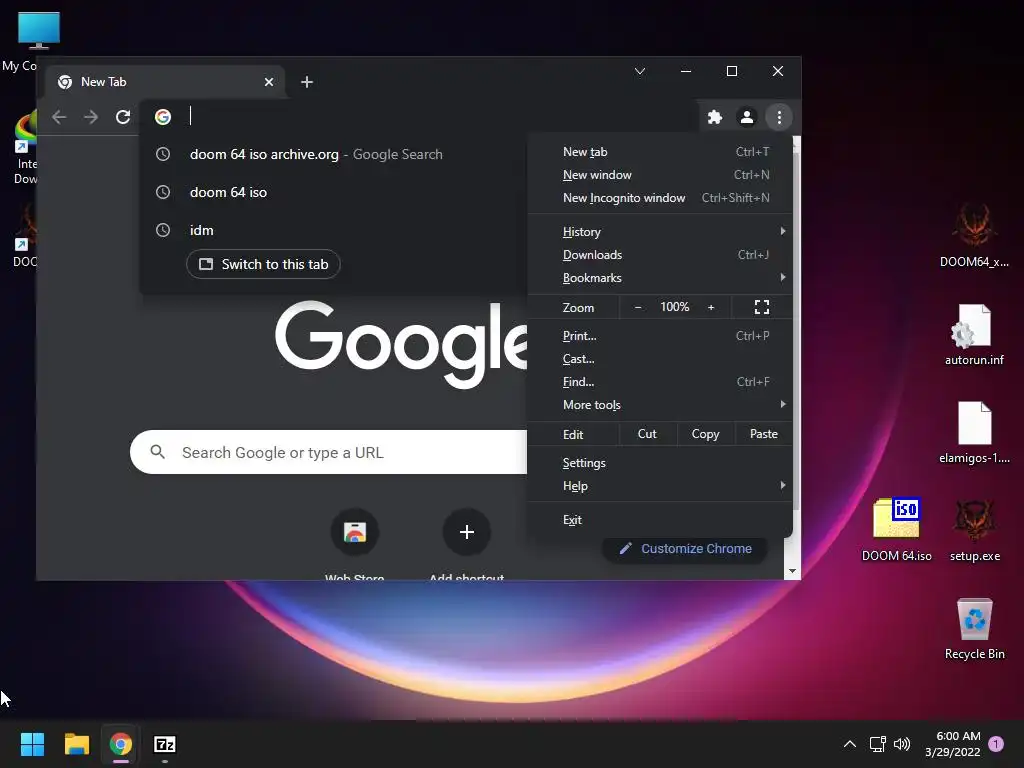Image resolution: width=1024 pixels, height=768 pixels.
Task: Click the volume speaker tray icon
Action: click(x=902, y=744)
